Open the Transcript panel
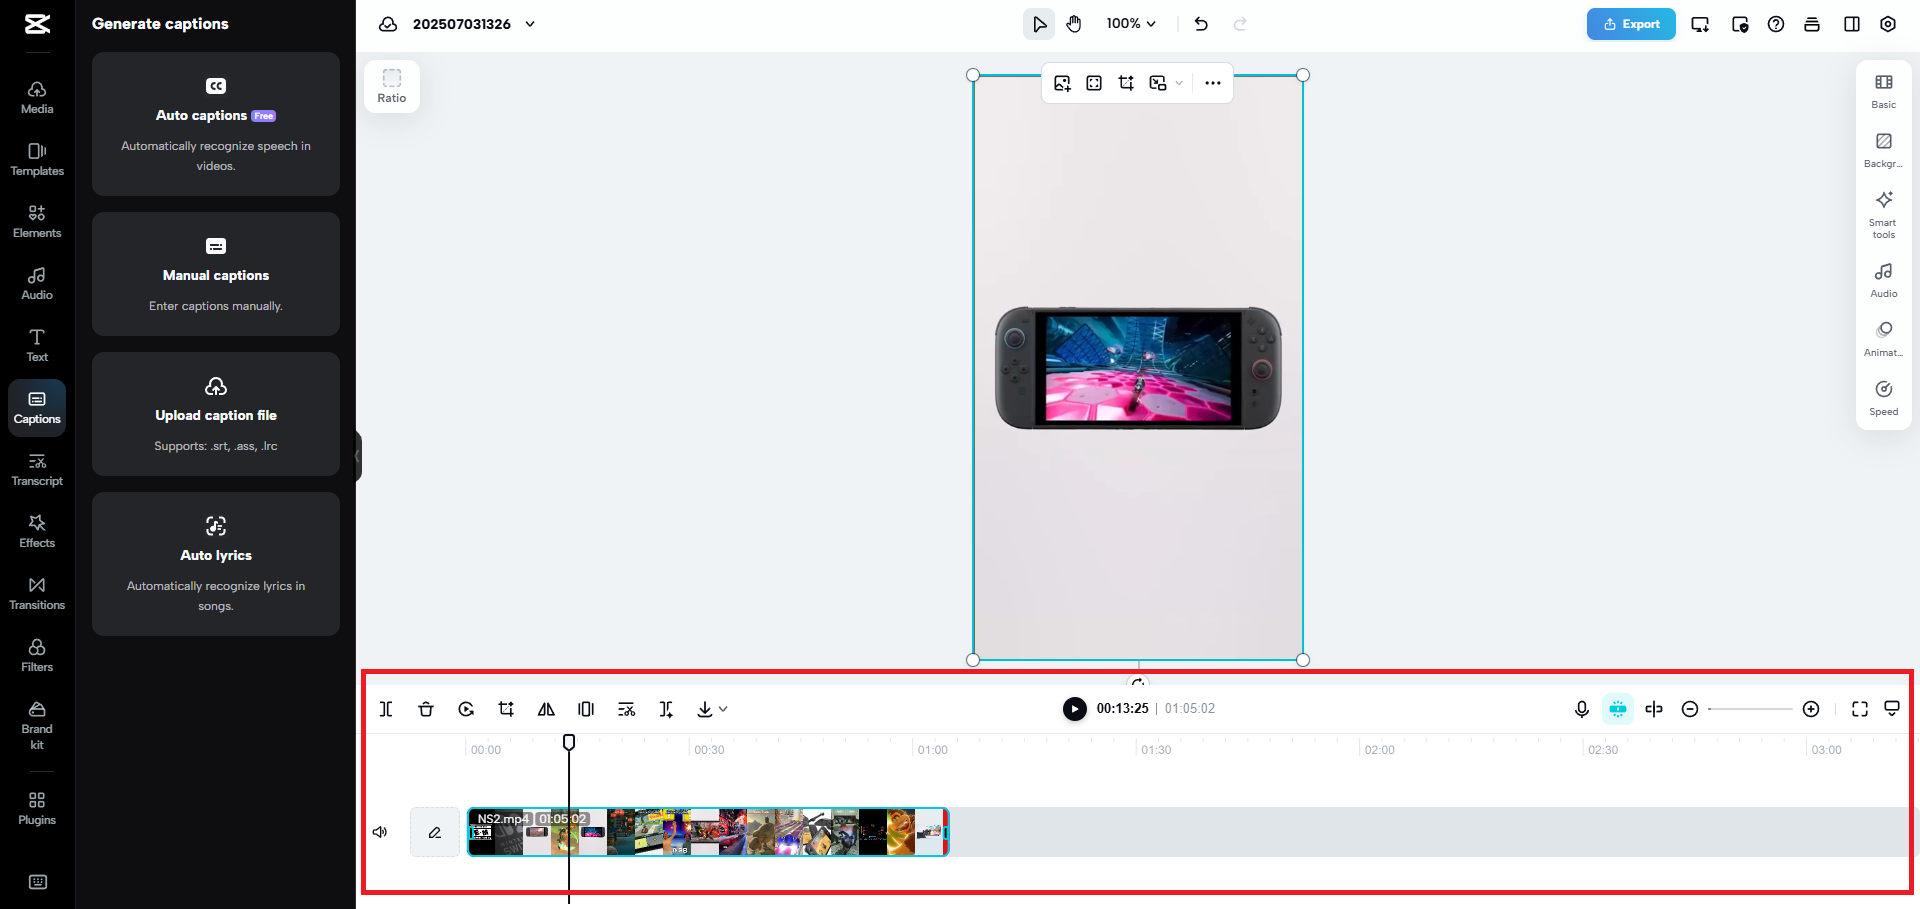 37,468
